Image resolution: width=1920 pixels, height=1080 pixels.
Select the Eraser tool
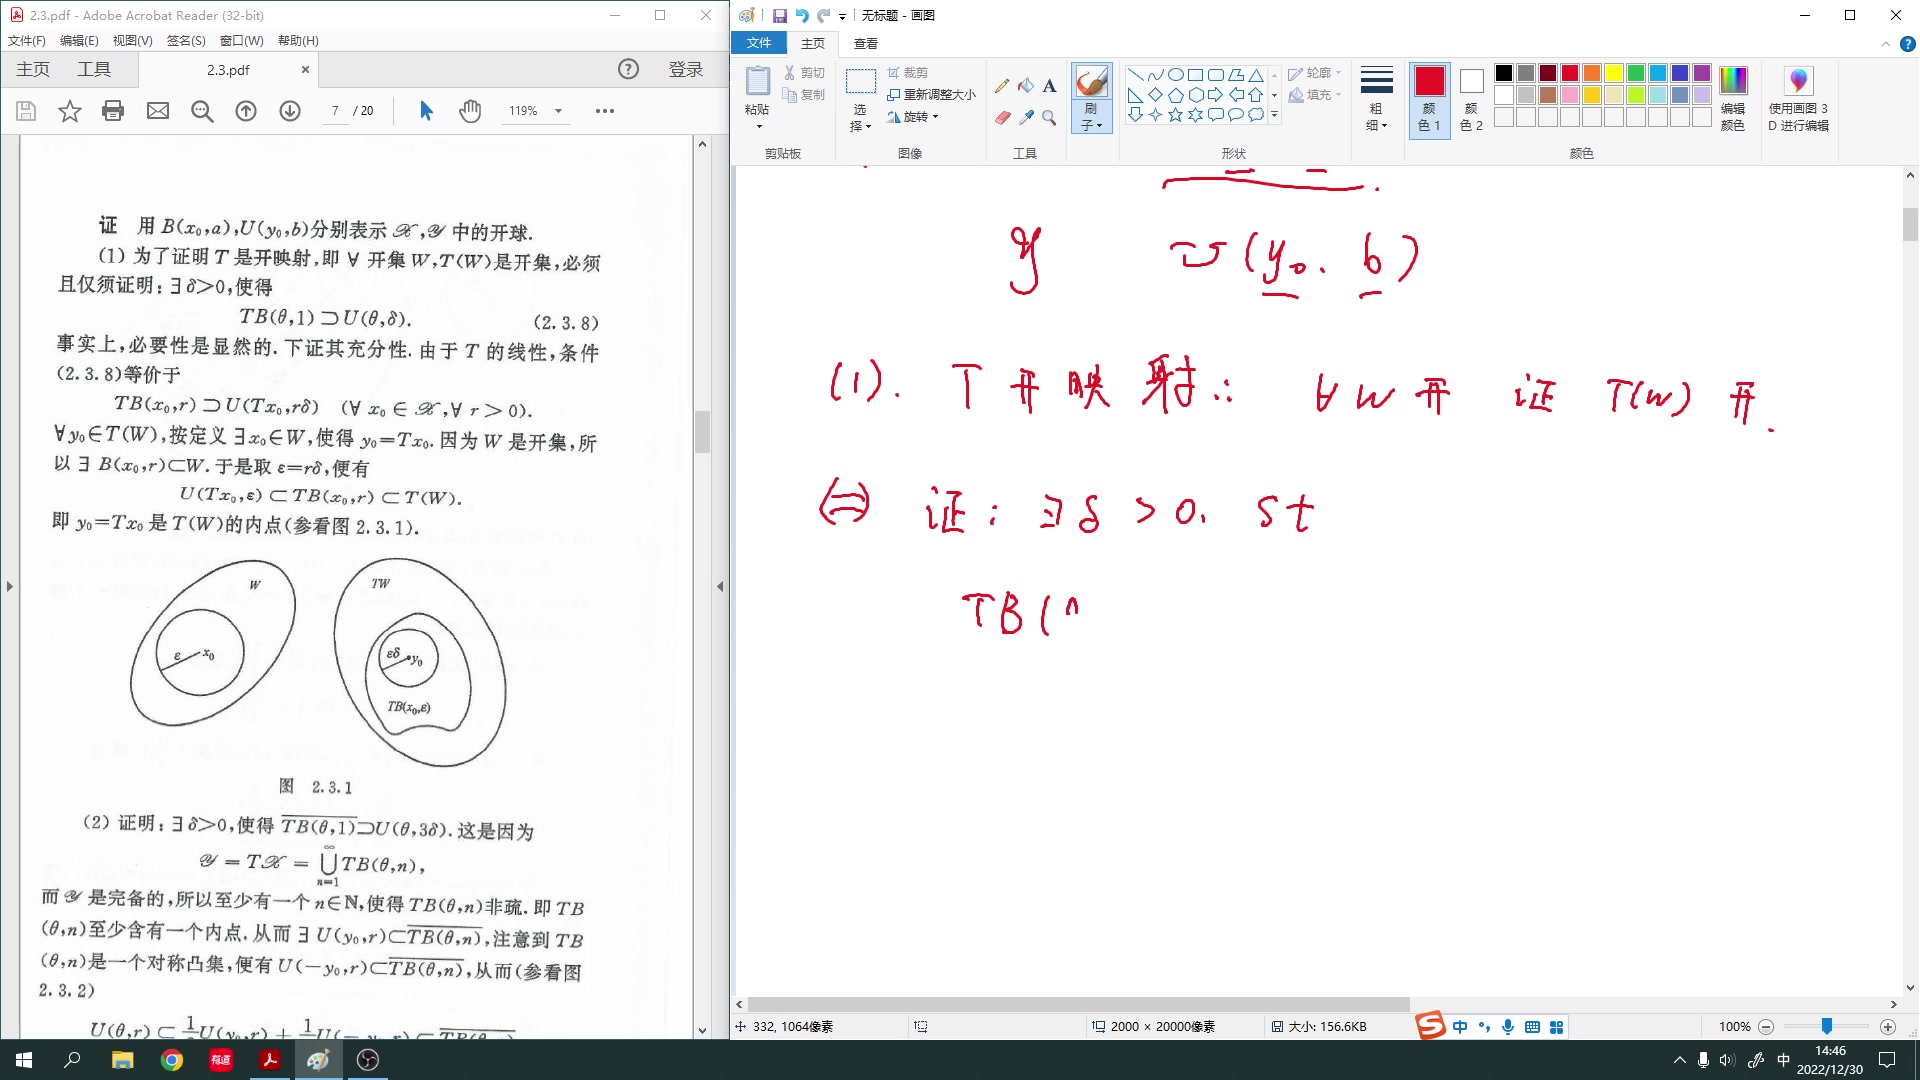tap(1002, 116)
